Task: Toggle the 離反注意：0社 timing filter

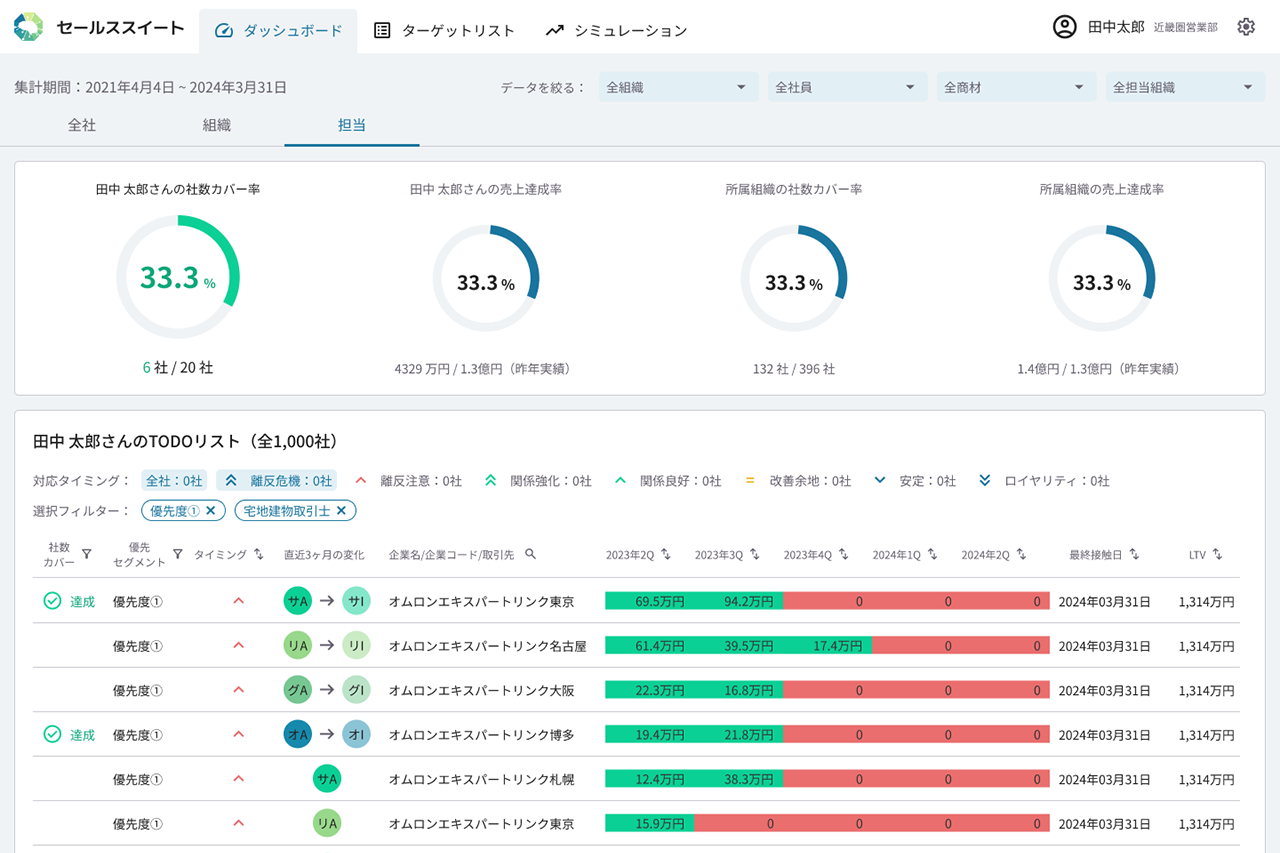Action: click(x=408, y=481)
